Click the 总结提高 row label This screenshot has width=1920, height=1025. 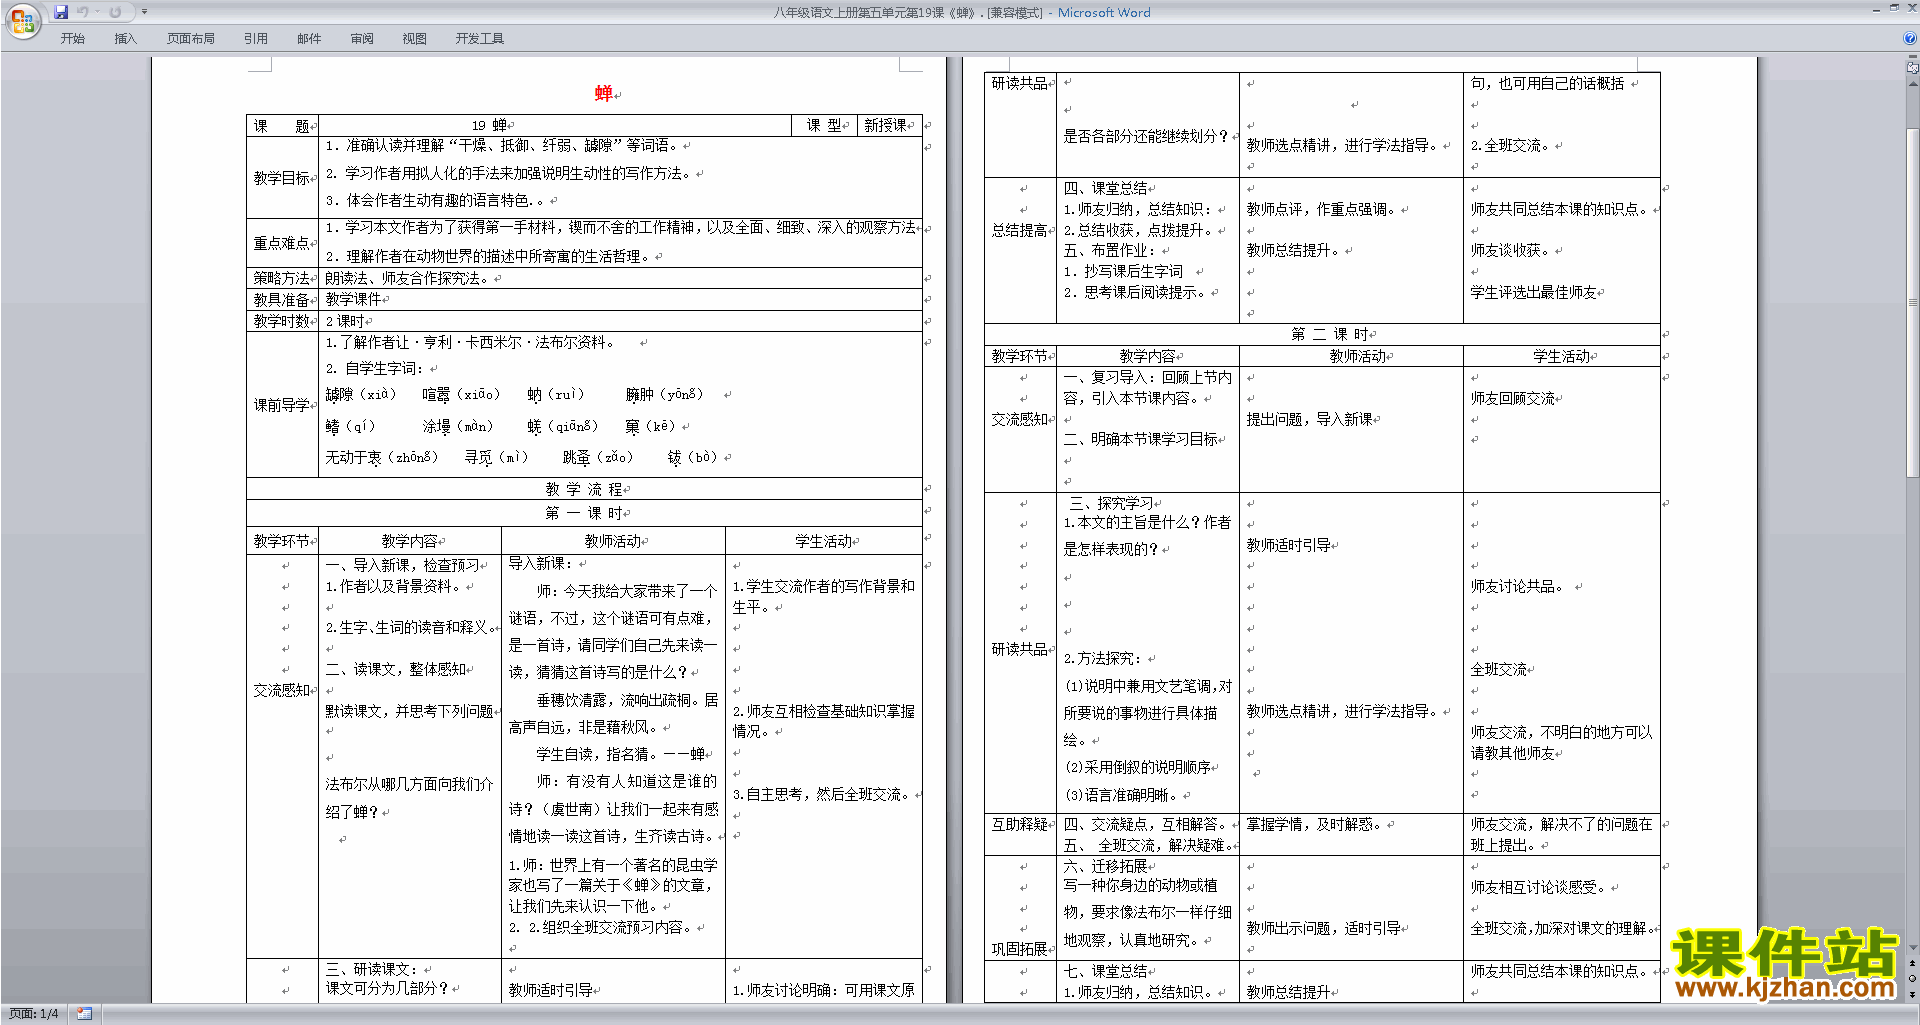tap(1019, 230)
